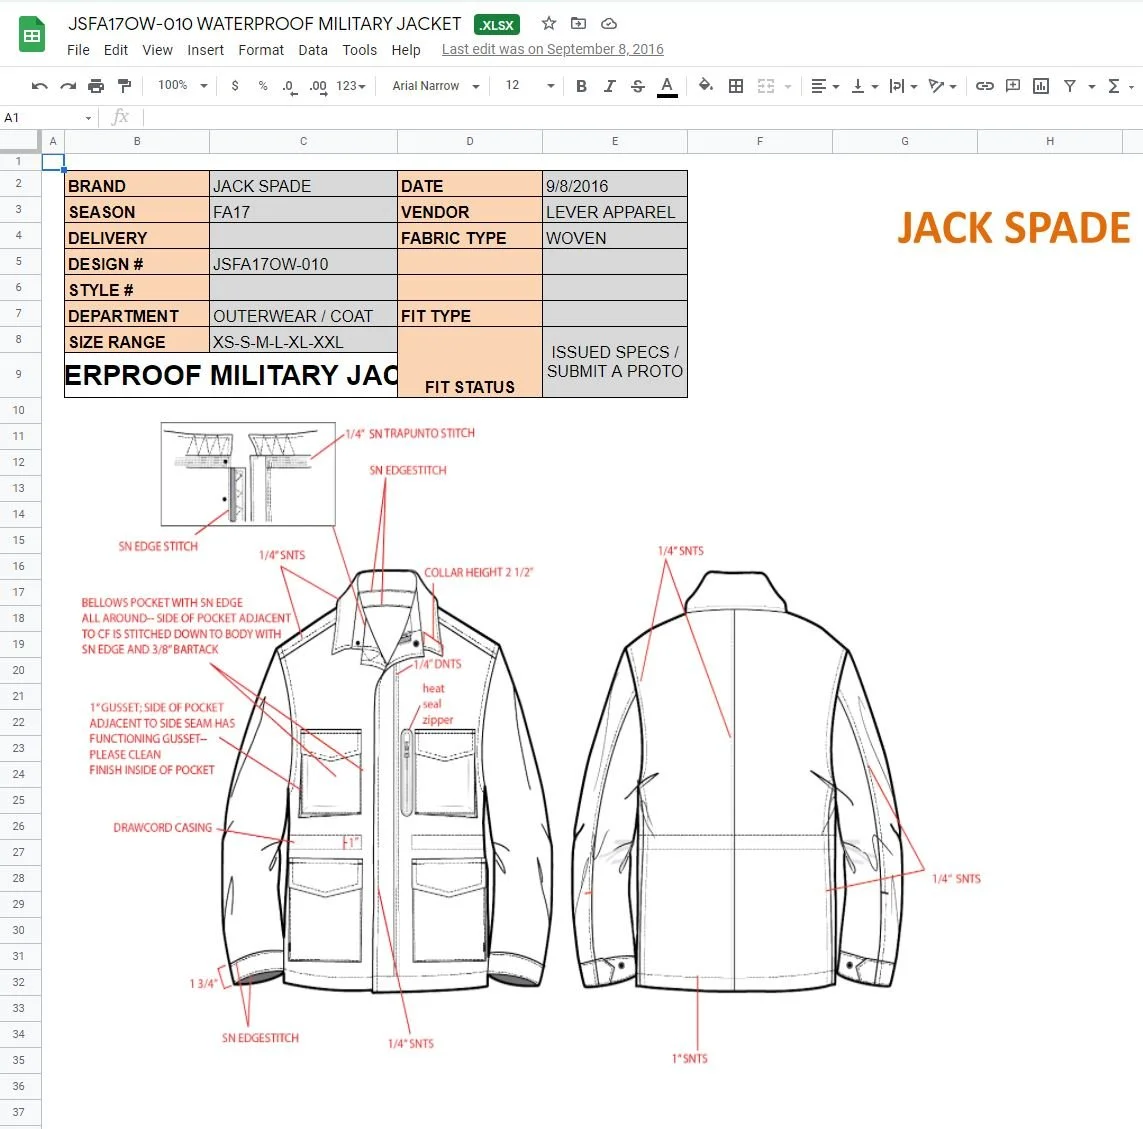1143x1129 pixels.
Task: Select the cell containing 9/8/2016
Action: (615, 184)
